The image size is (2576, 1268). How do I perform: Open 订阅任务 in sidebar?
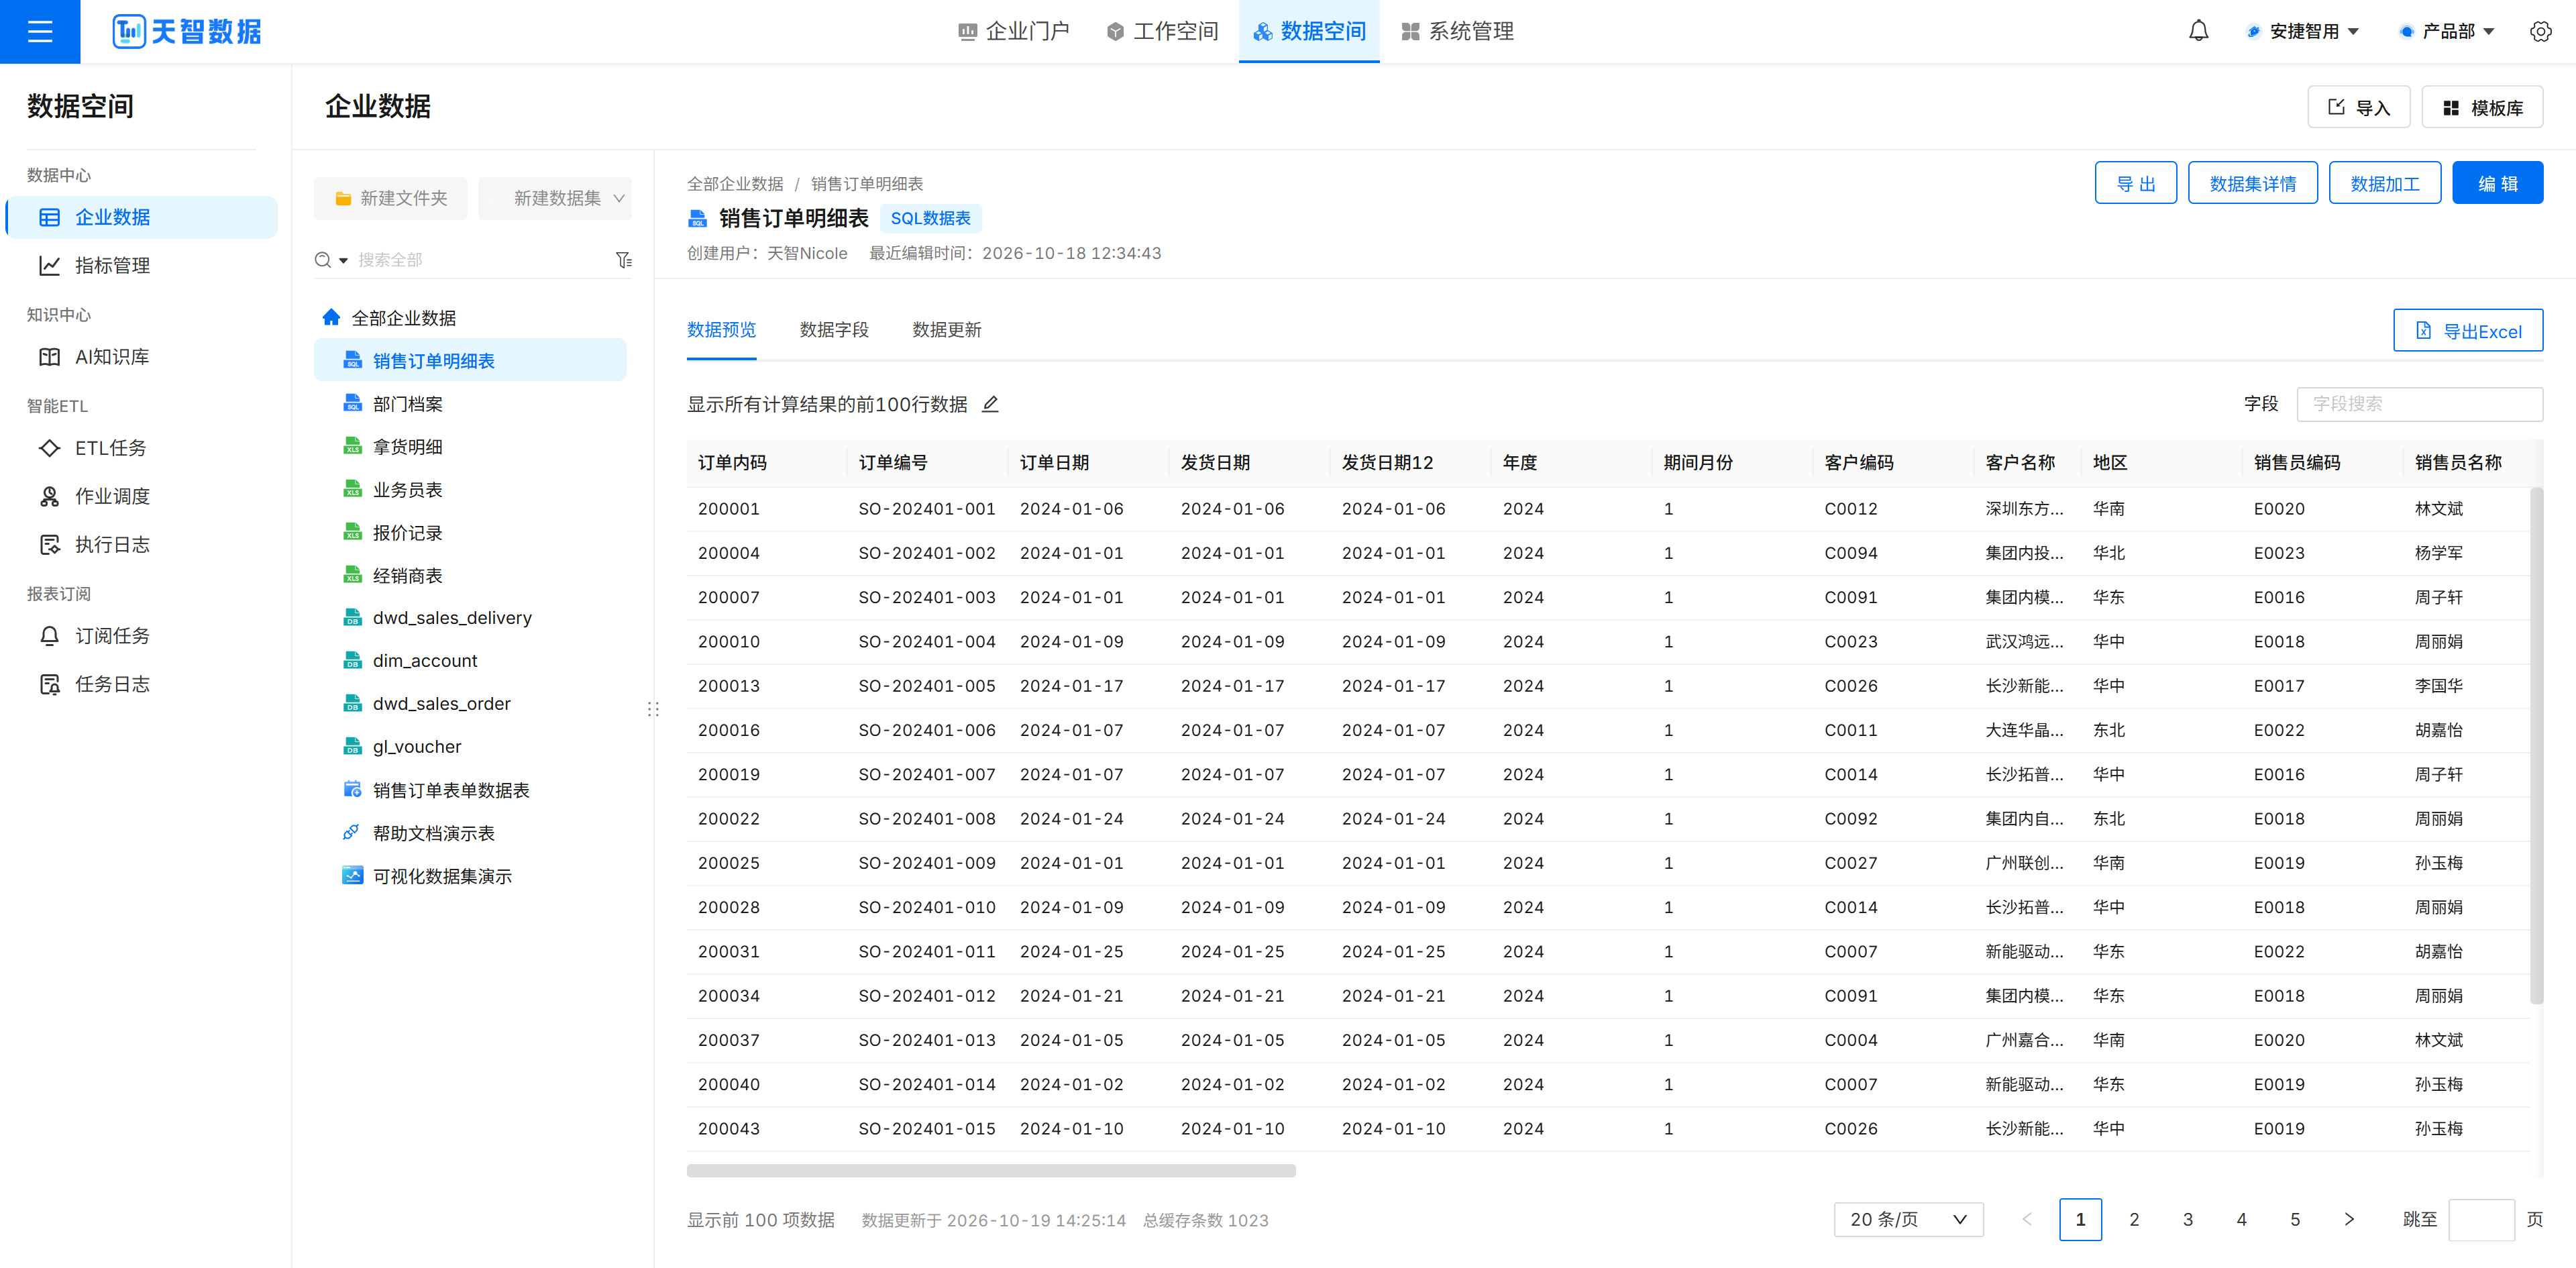[x=141, y=636]
